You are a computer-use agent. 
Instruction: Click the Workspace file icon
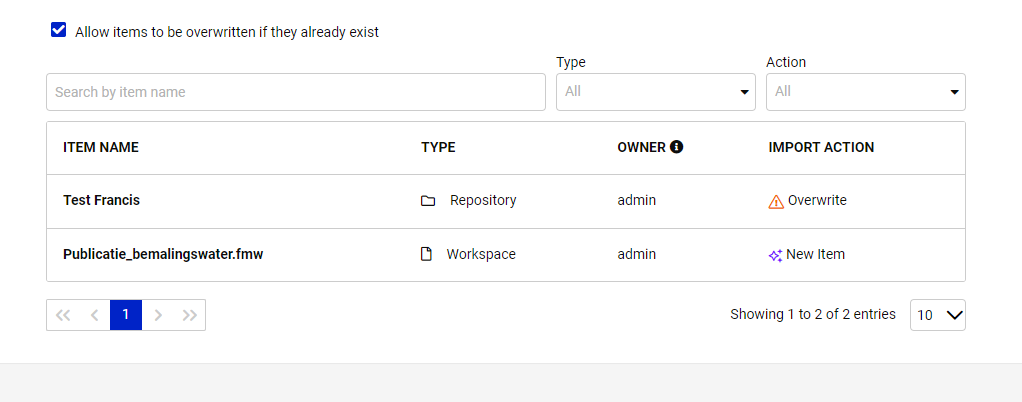tap(426, 254)
